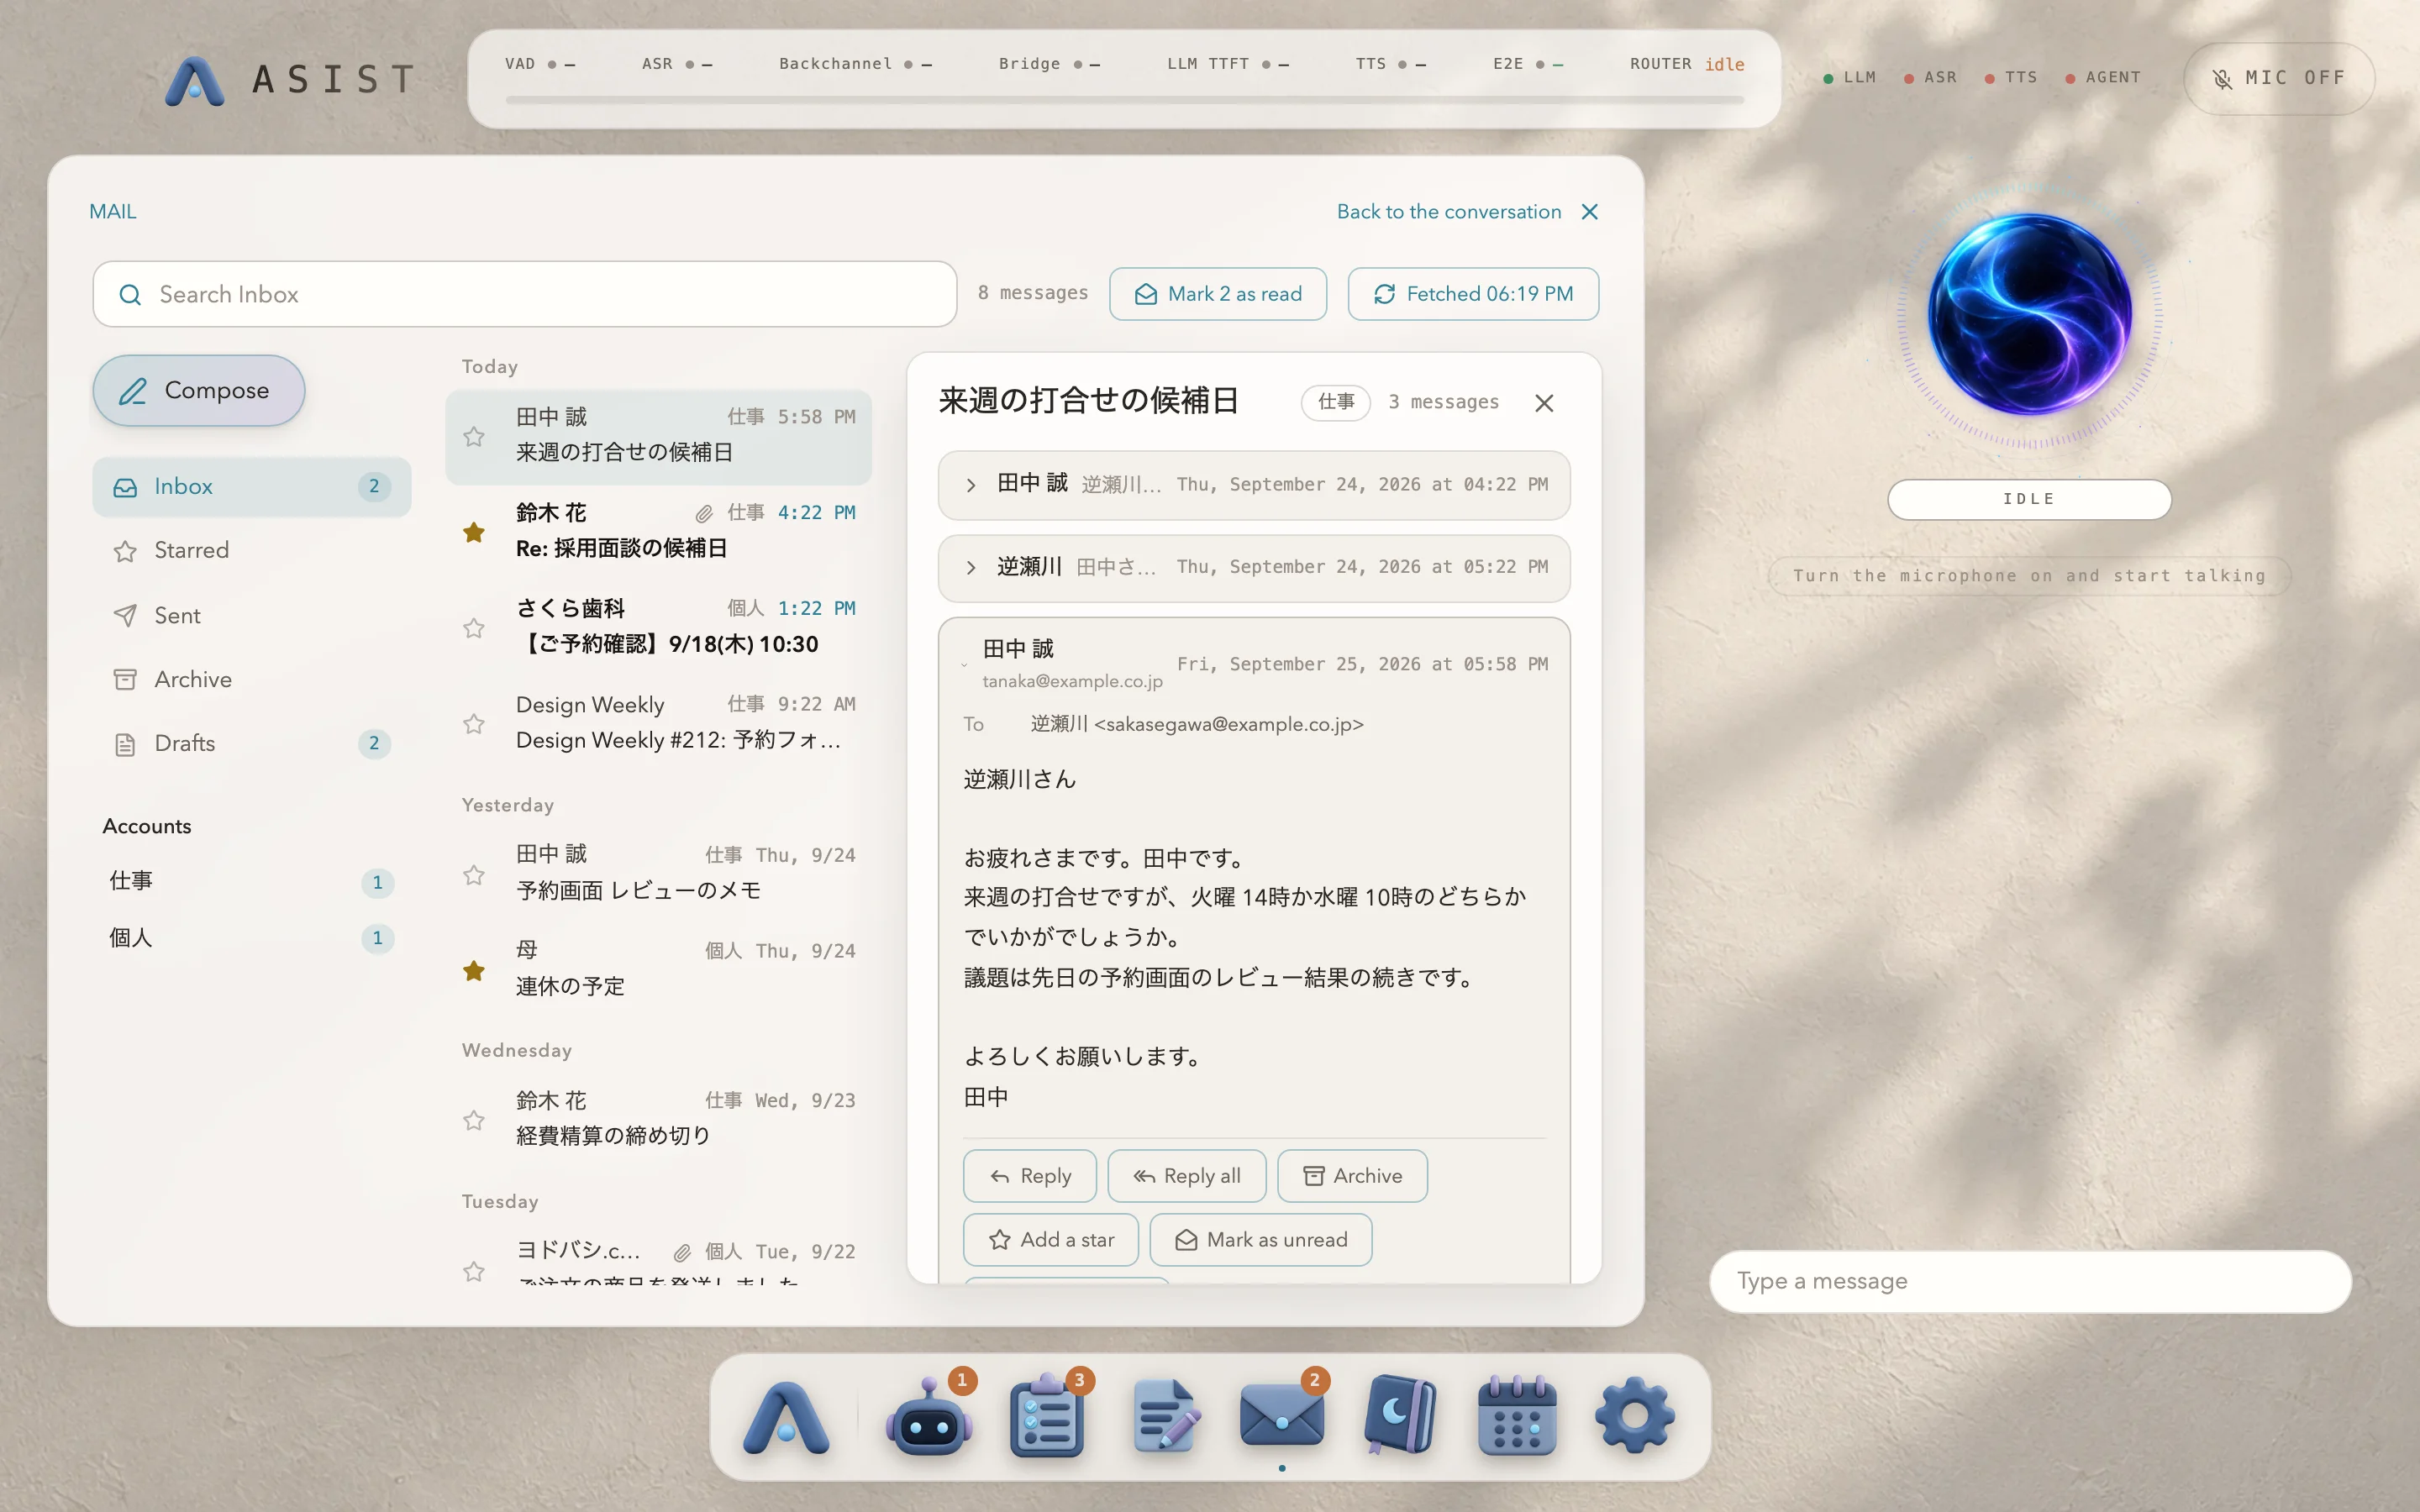This screenshot has height=1512, width=2420.
Task: Open the Starred folder
Action: 251,551
